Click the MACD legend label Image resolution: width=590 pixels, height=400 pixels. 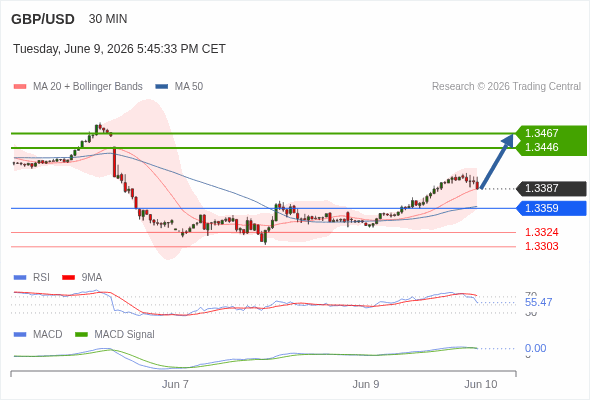click(48, 335)
